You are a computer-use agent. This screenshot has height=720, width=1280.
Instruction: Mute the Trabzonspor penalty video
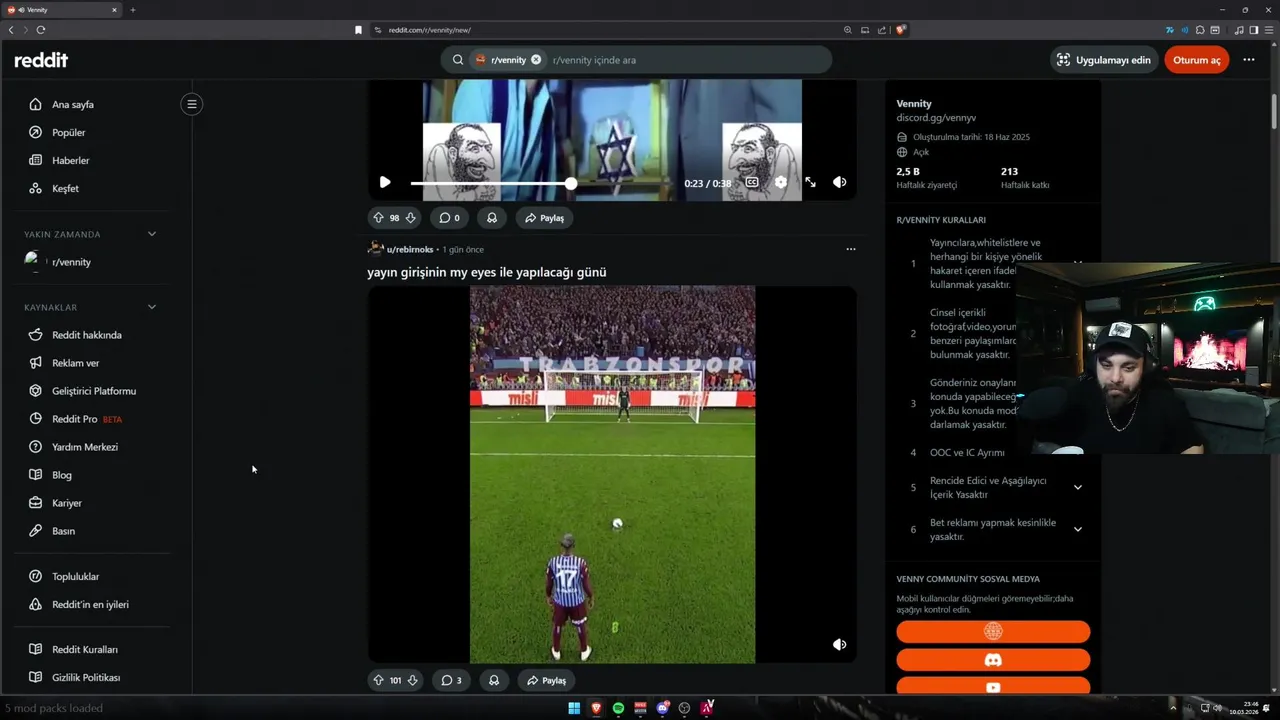[x=840, y=645]
